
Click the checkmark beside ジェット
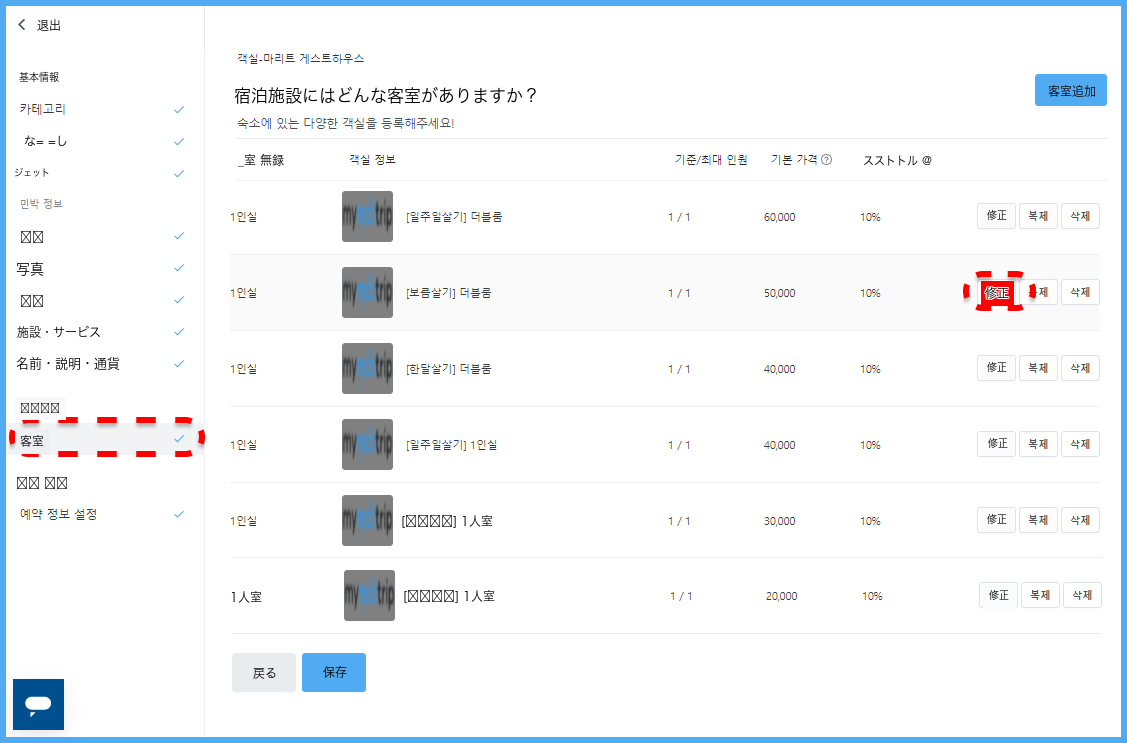pyautogui.click(x=179, y=173)
